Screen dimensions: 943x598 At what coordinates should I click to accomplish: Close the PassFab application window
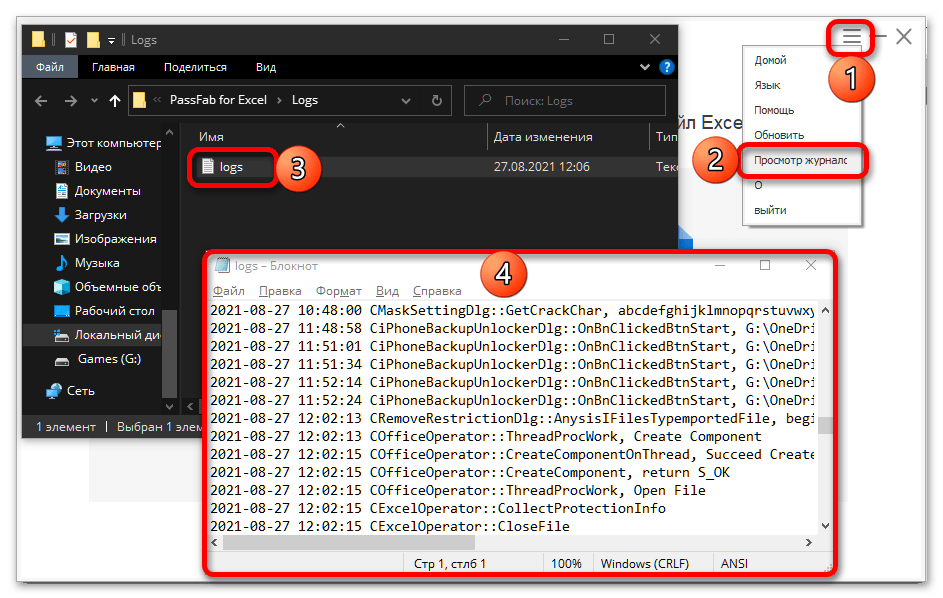click(x=904, y=37)
